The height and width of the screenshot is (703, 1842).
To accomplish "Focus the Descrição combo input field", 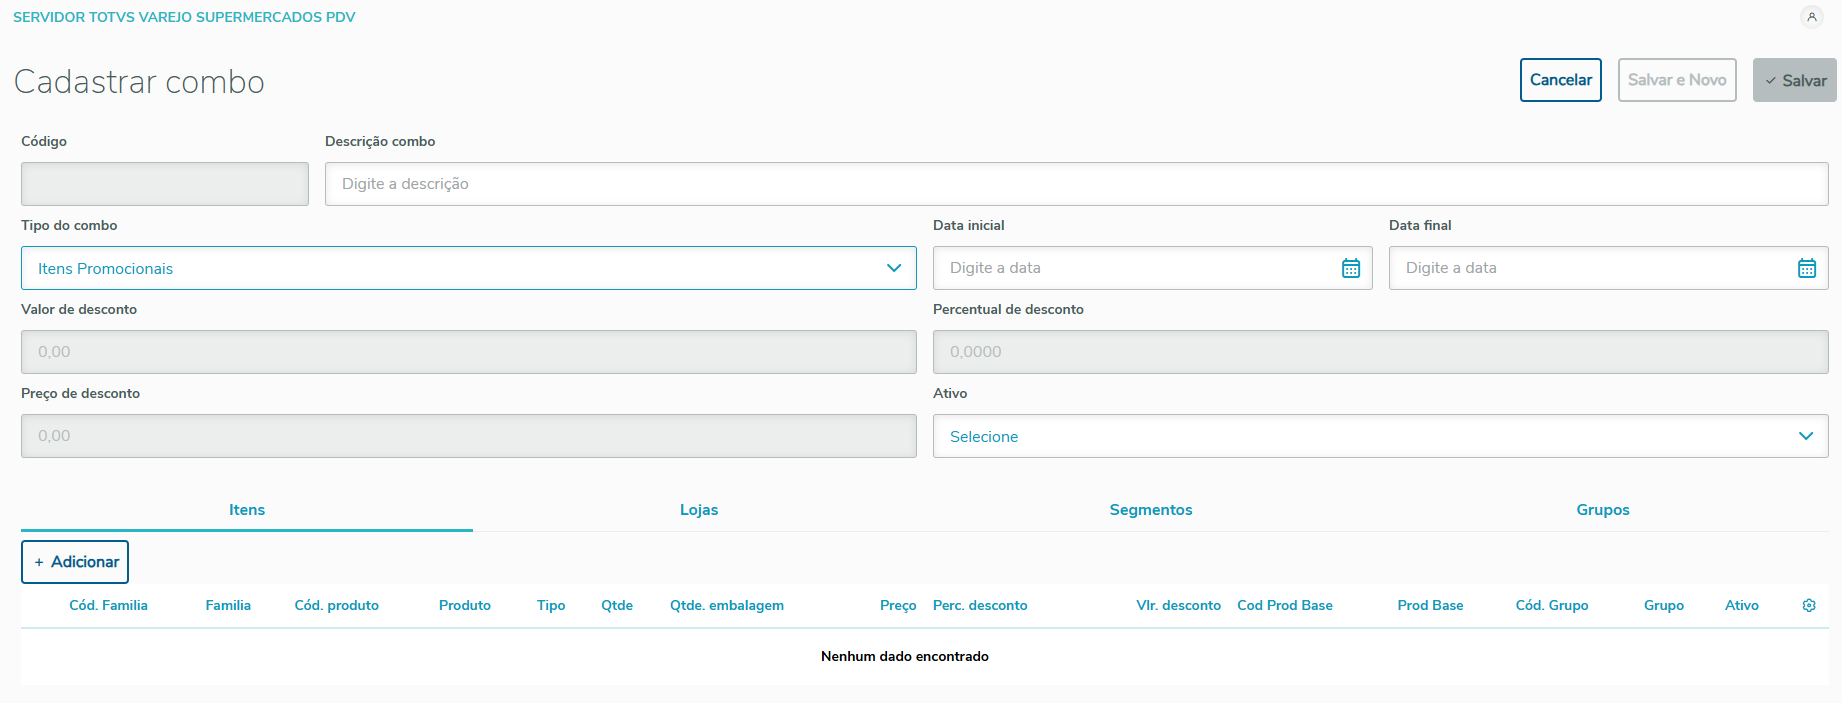I will (1076, 184).
